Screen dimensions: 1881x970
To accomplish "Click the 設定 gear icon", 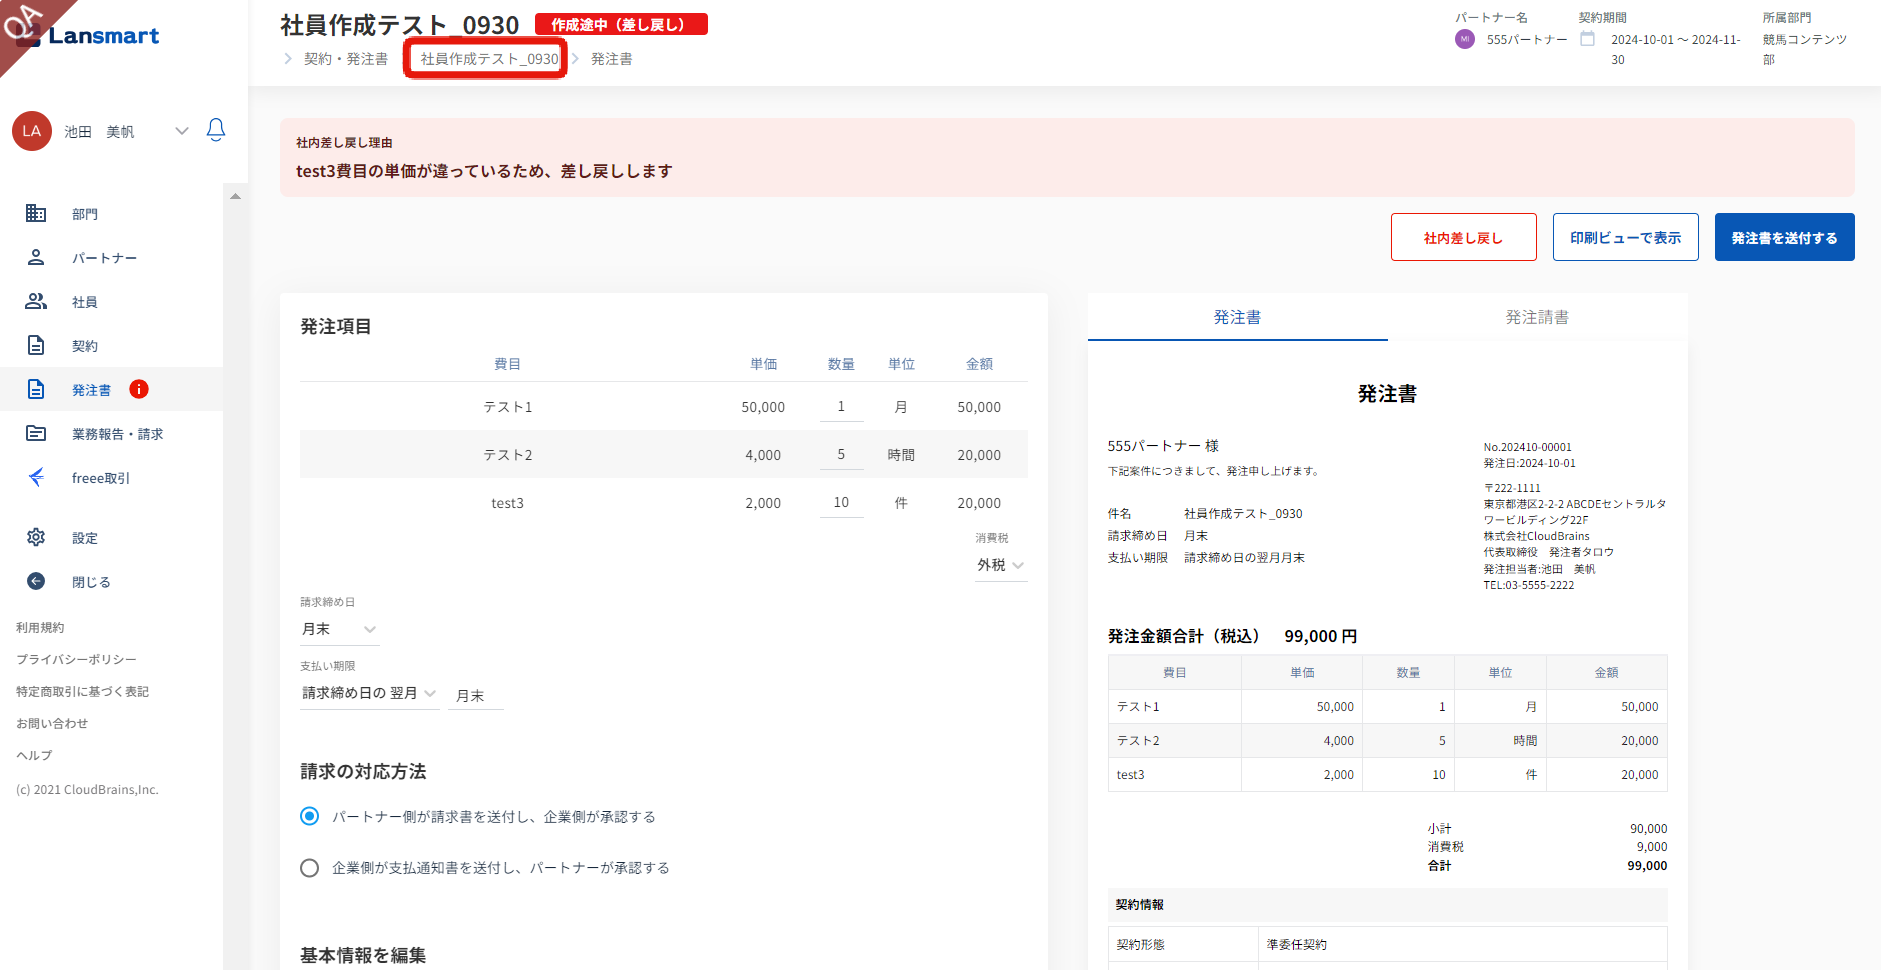I will coord(36,537).
